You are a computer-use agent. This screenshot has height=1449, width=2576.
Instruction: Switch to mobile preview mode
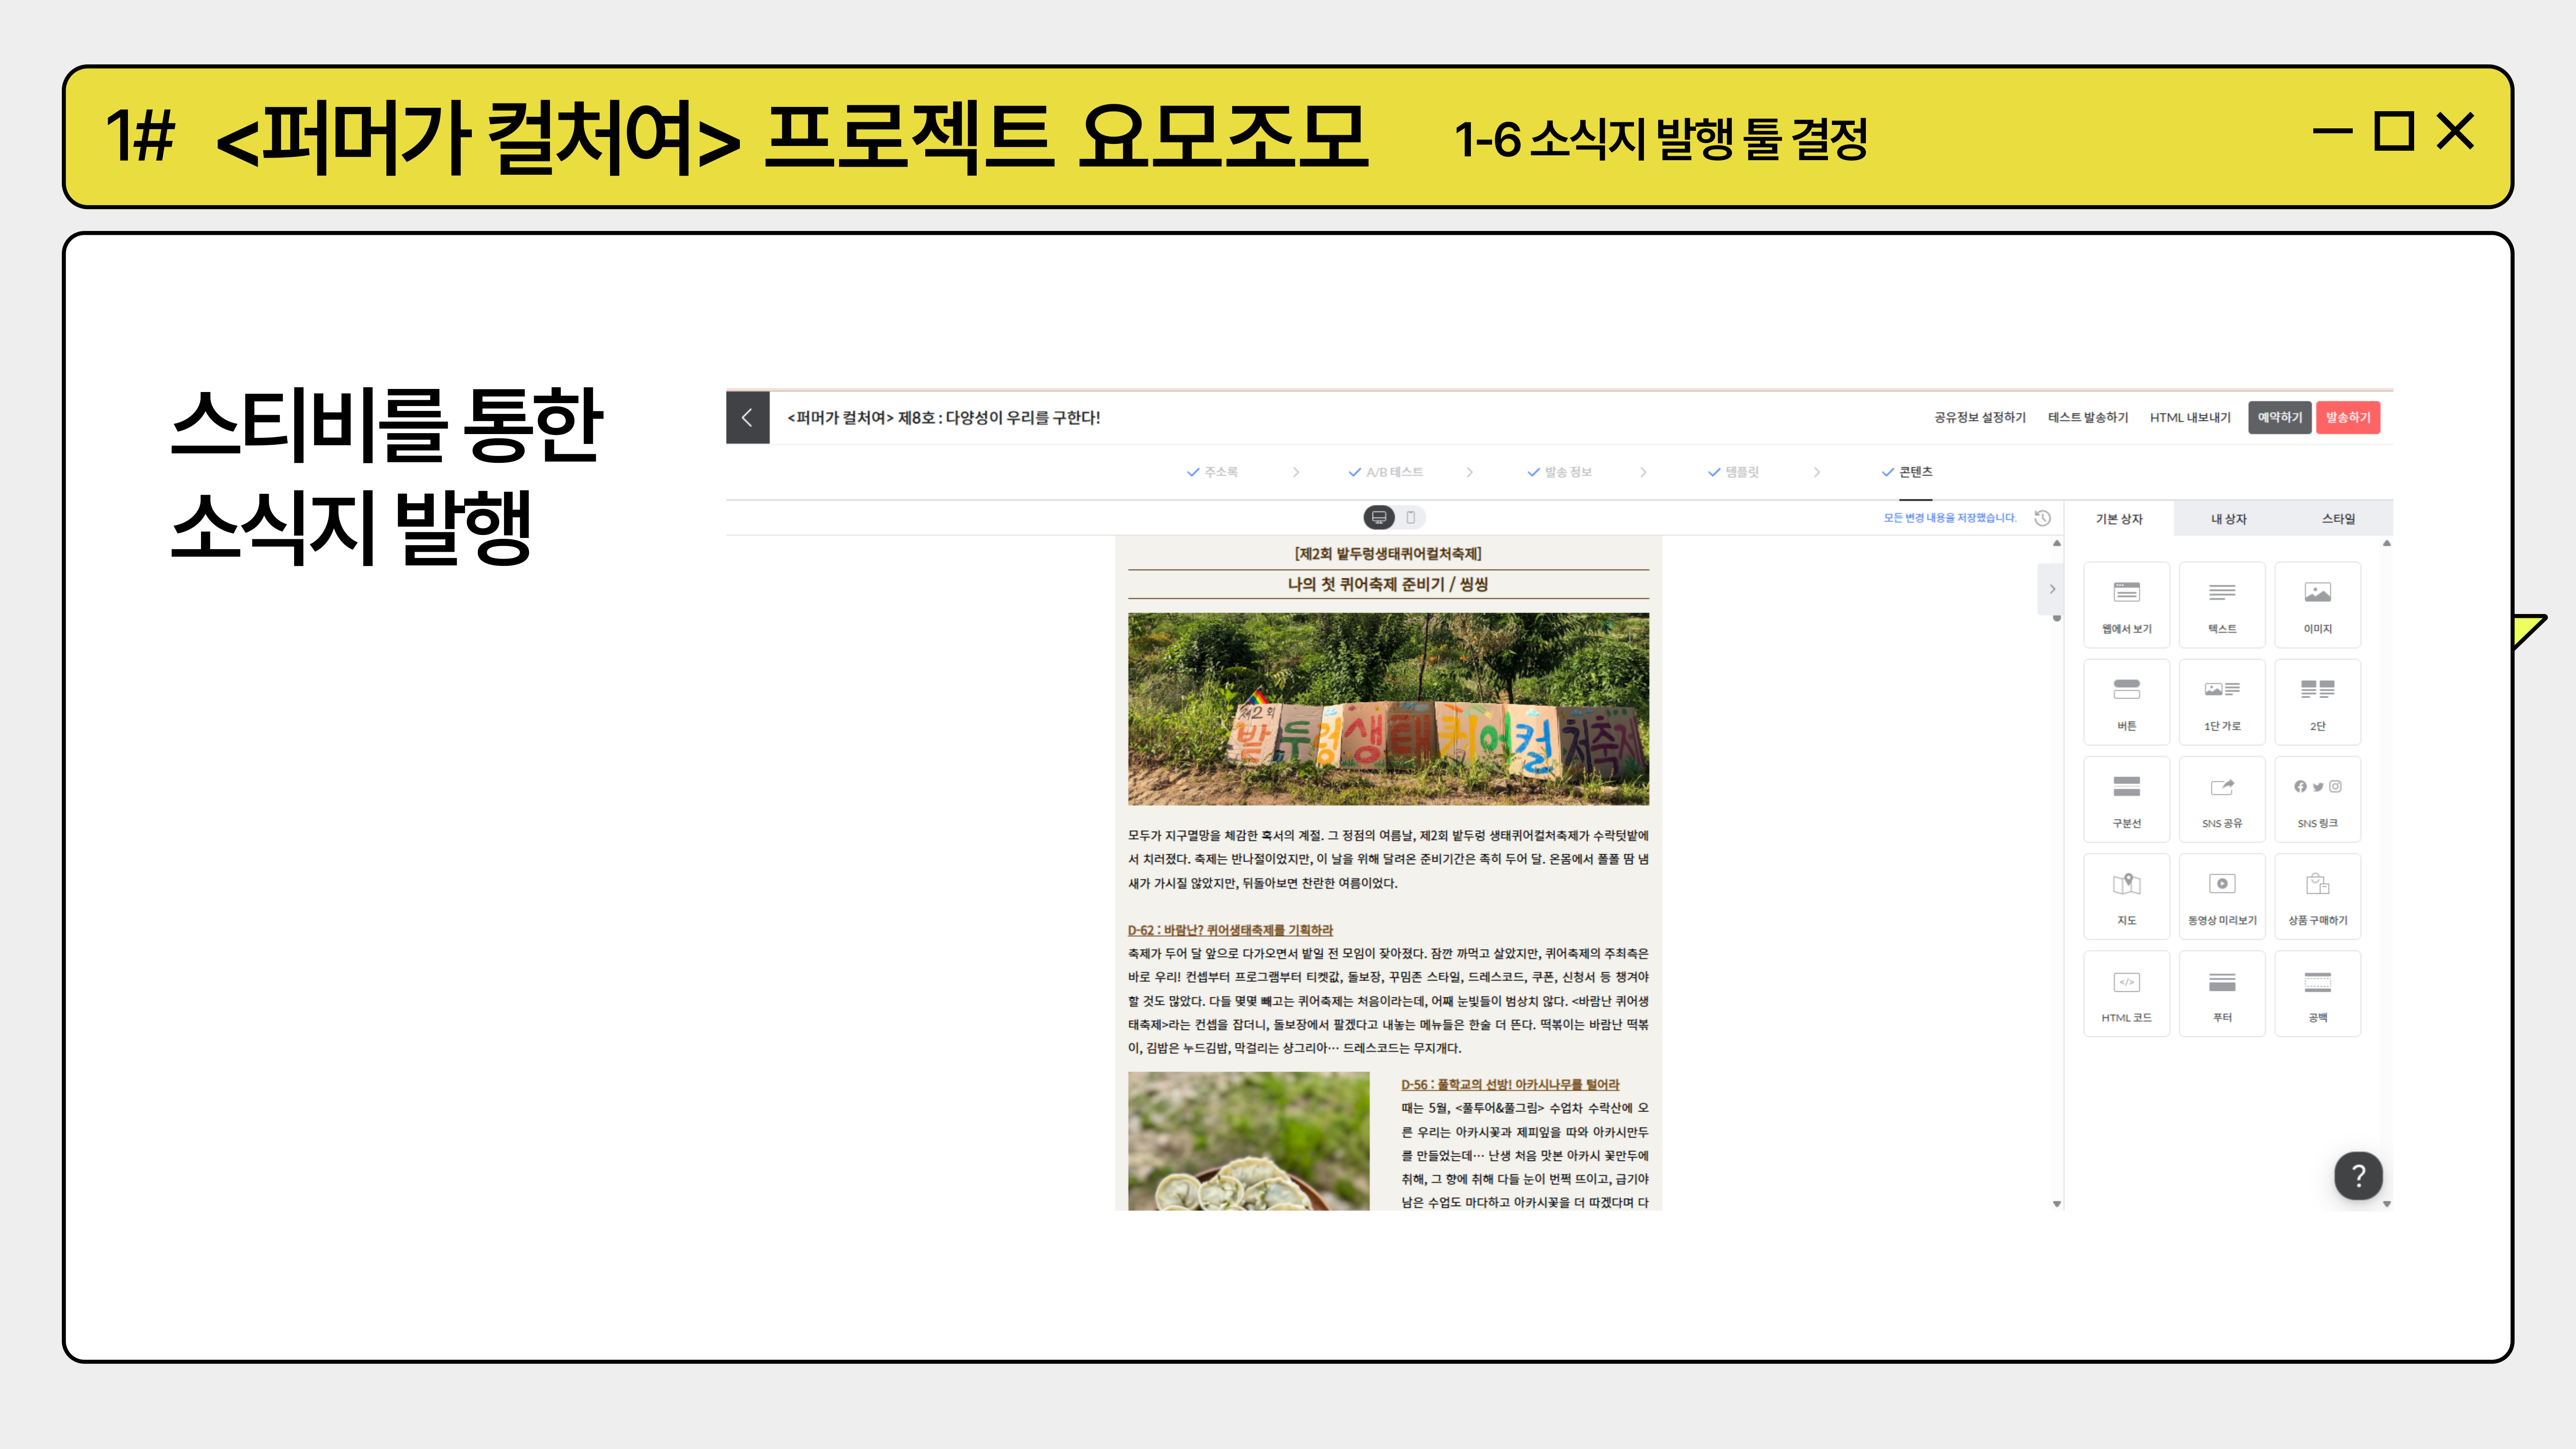point(1411,517)
